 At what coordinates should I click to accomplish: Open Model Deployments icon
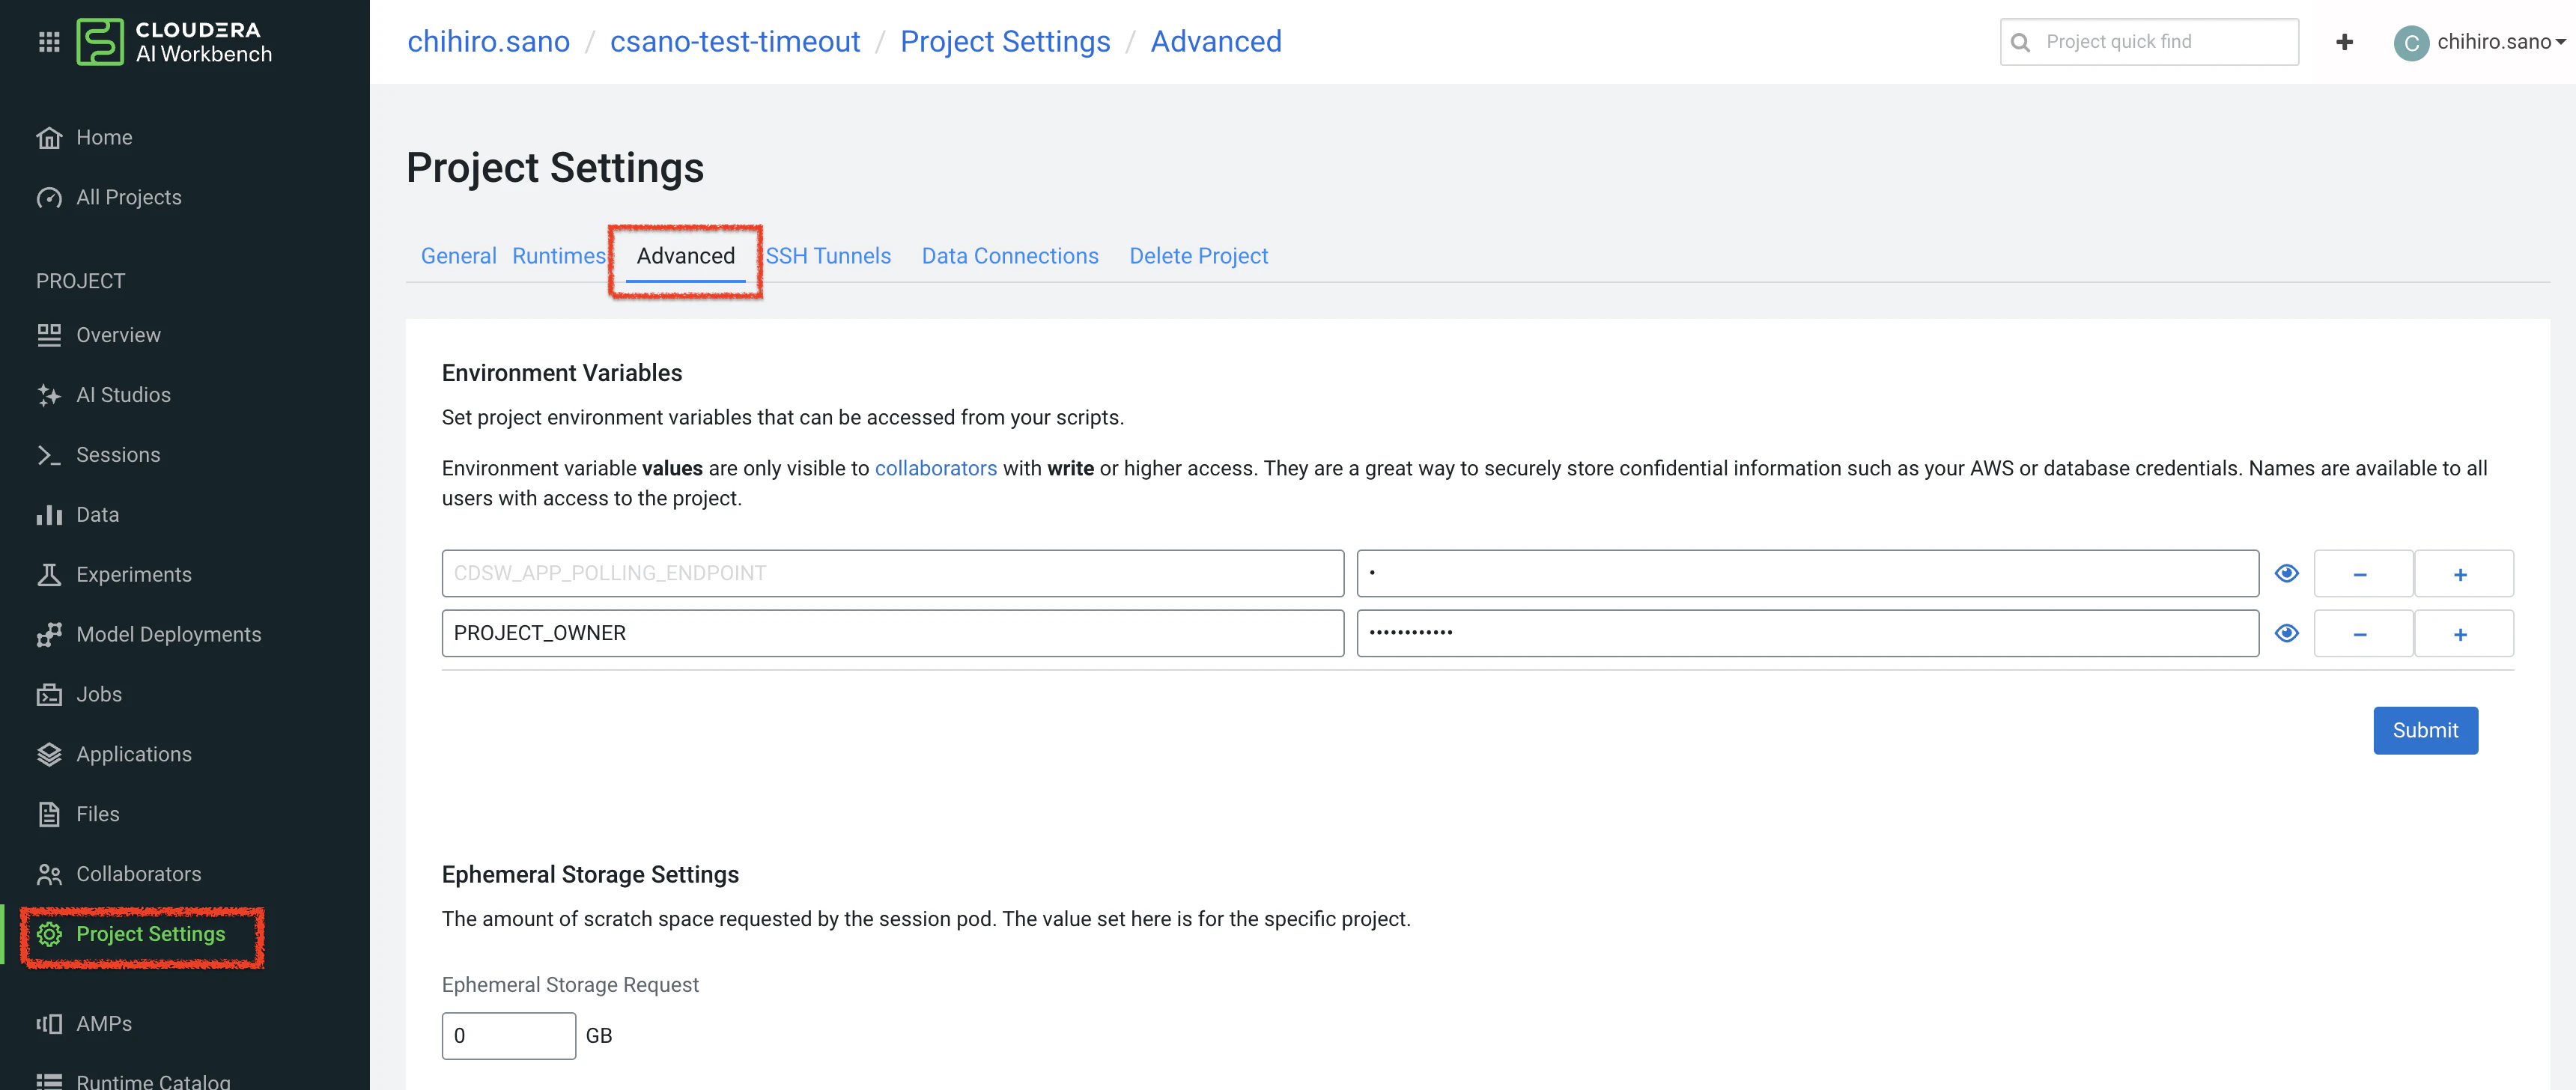[49, 635]
